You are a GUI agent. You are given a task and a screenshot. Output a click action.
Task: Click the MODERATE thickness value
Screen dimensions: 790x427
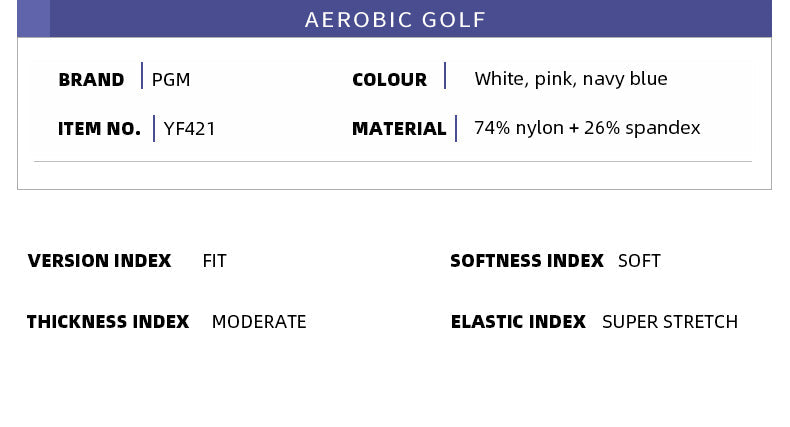tap(259, 322)
